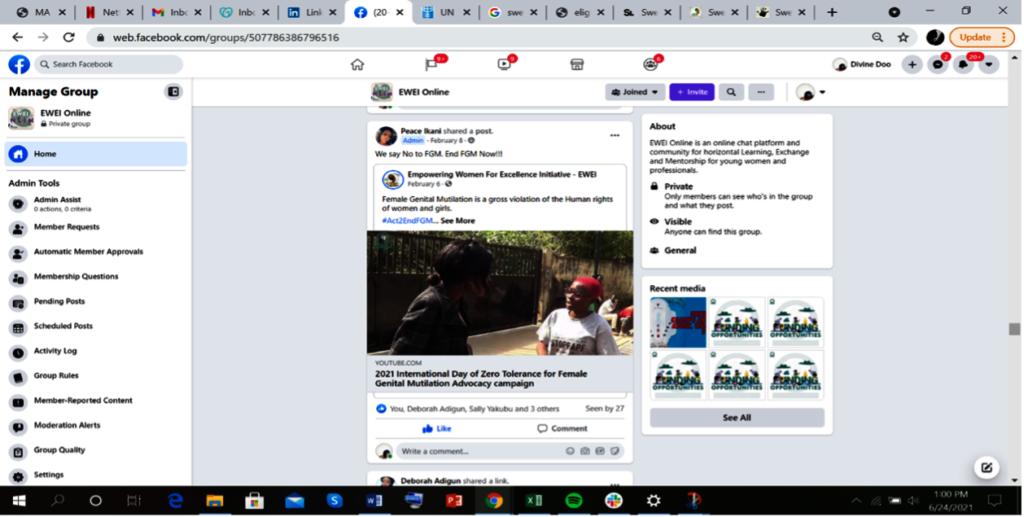Open the Messenger icon
1024x517 pixels.
pos(938,64)
